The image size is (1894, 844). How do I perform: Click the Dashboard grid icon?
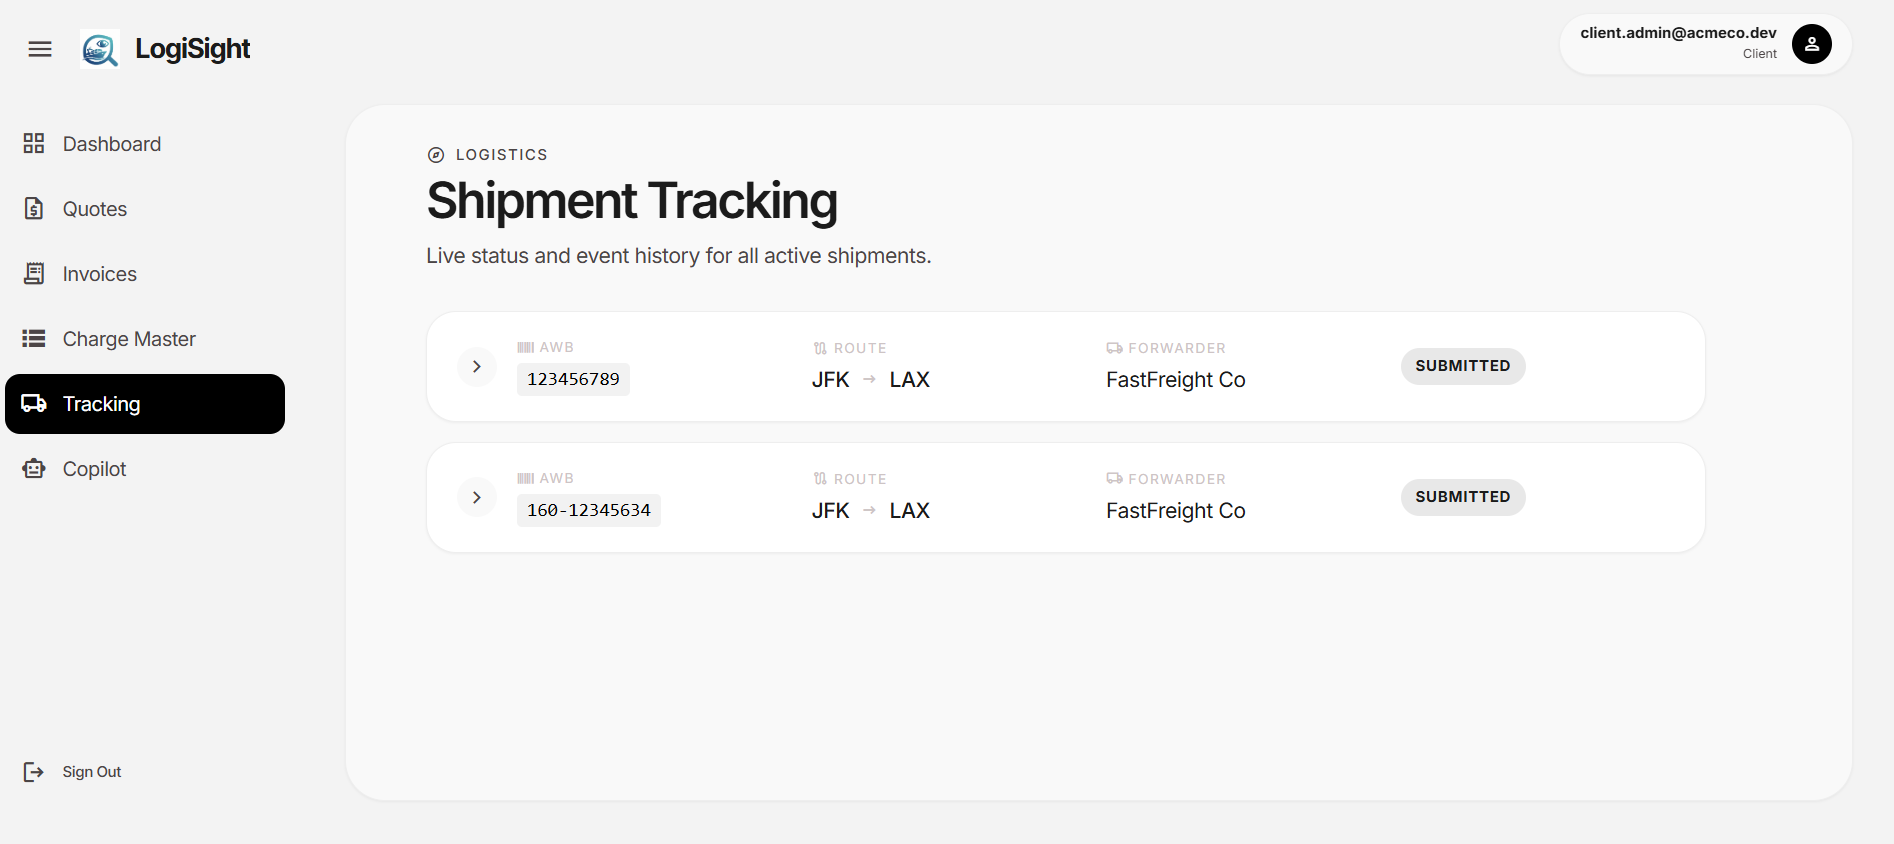pos(34,143)
